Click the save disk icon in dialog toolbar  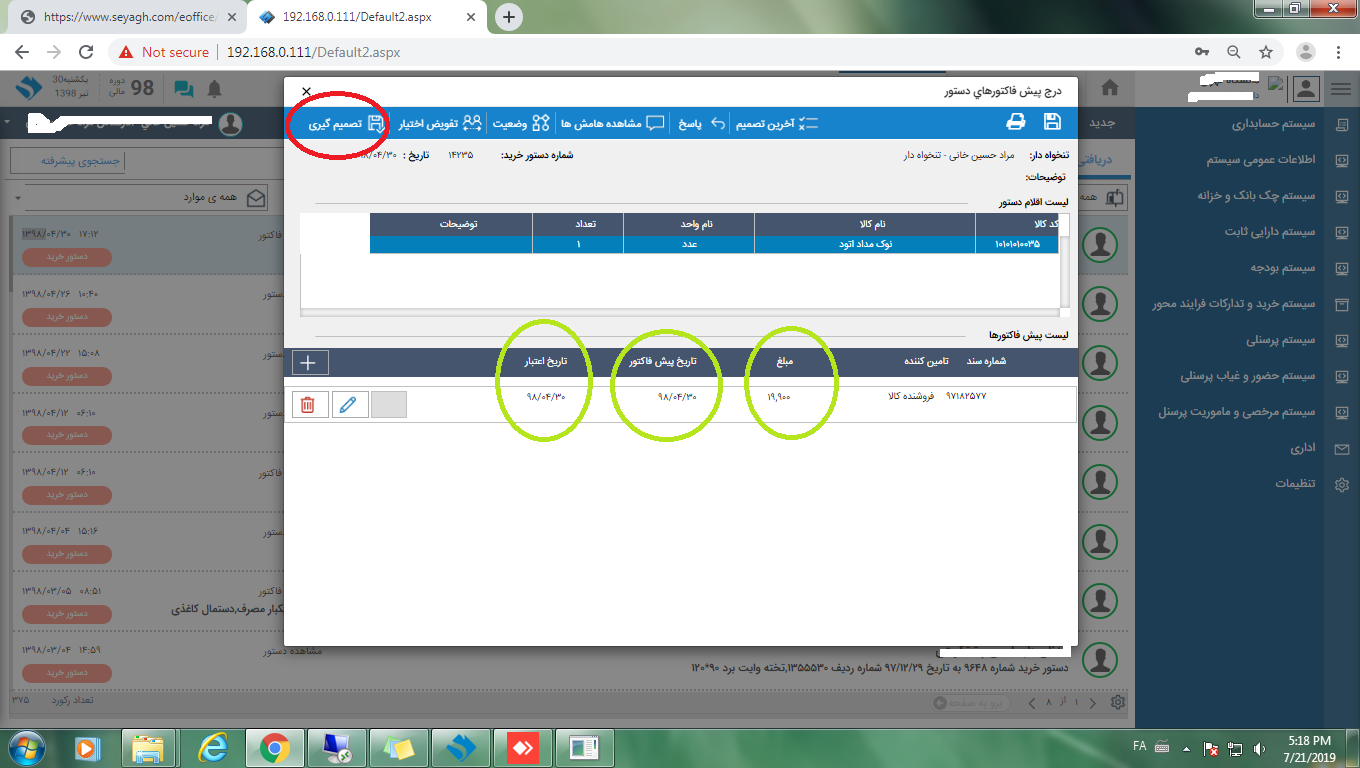(x=1052, y=122)
